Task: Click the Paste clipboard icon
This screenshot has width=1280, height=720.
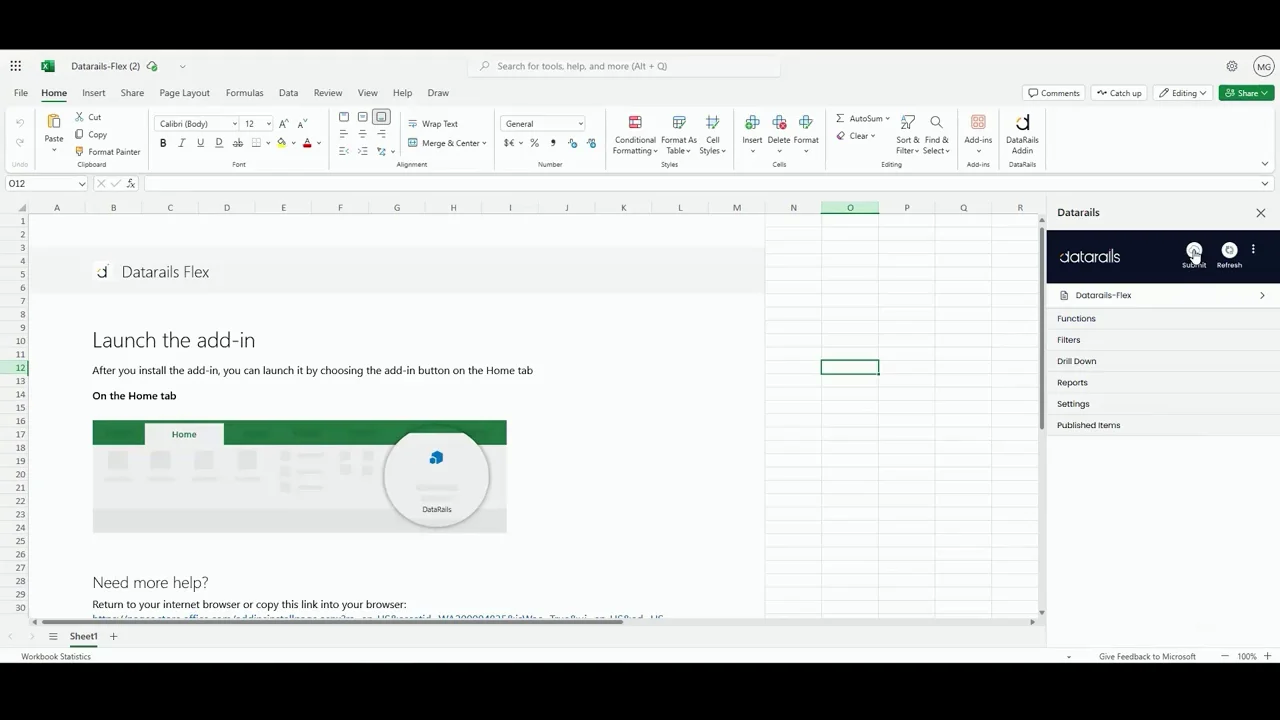Action: [x=54, y=122]
